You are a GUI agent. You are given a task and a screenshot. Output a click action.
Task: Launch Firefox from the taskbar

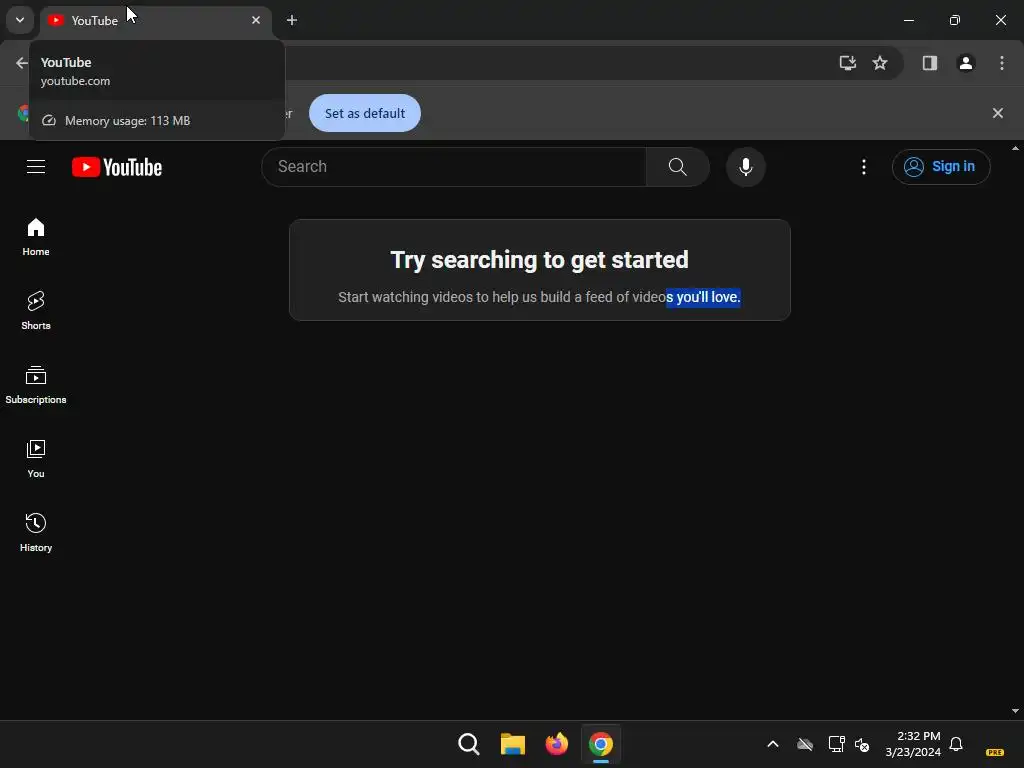pos(556,744)
